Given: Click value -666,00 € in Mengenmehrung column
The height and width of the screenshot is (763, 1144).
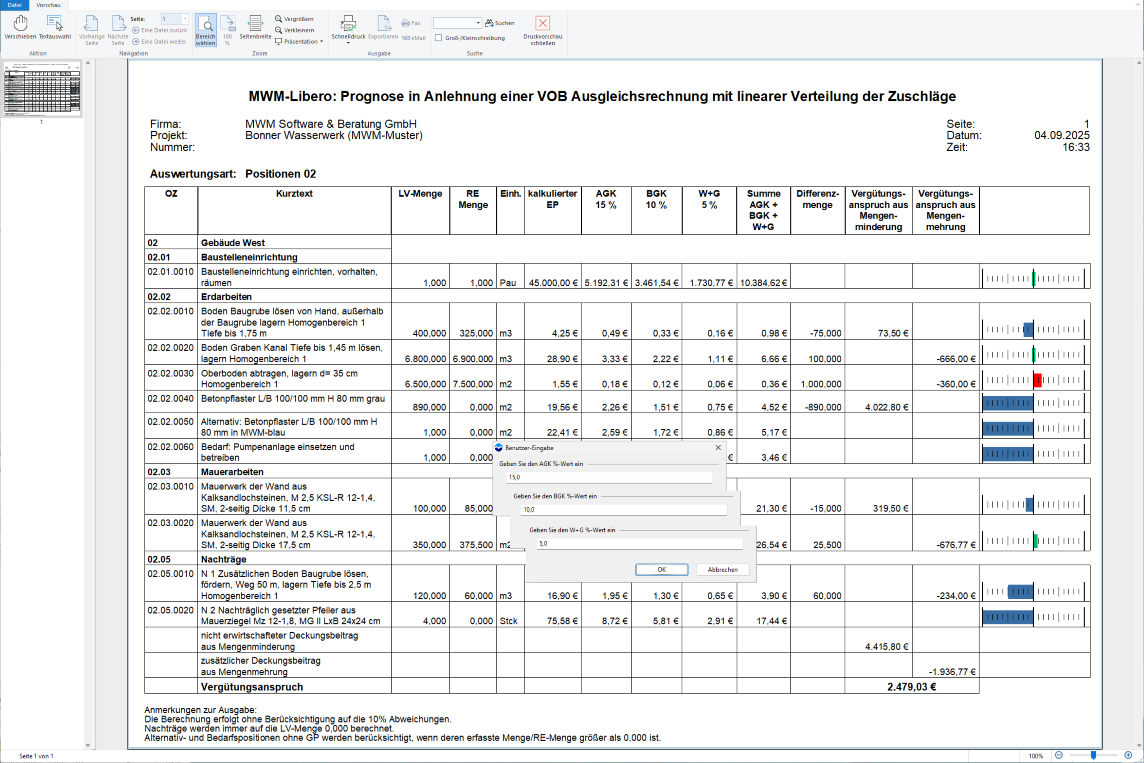Looking at the screenshot, I should 956,359.
